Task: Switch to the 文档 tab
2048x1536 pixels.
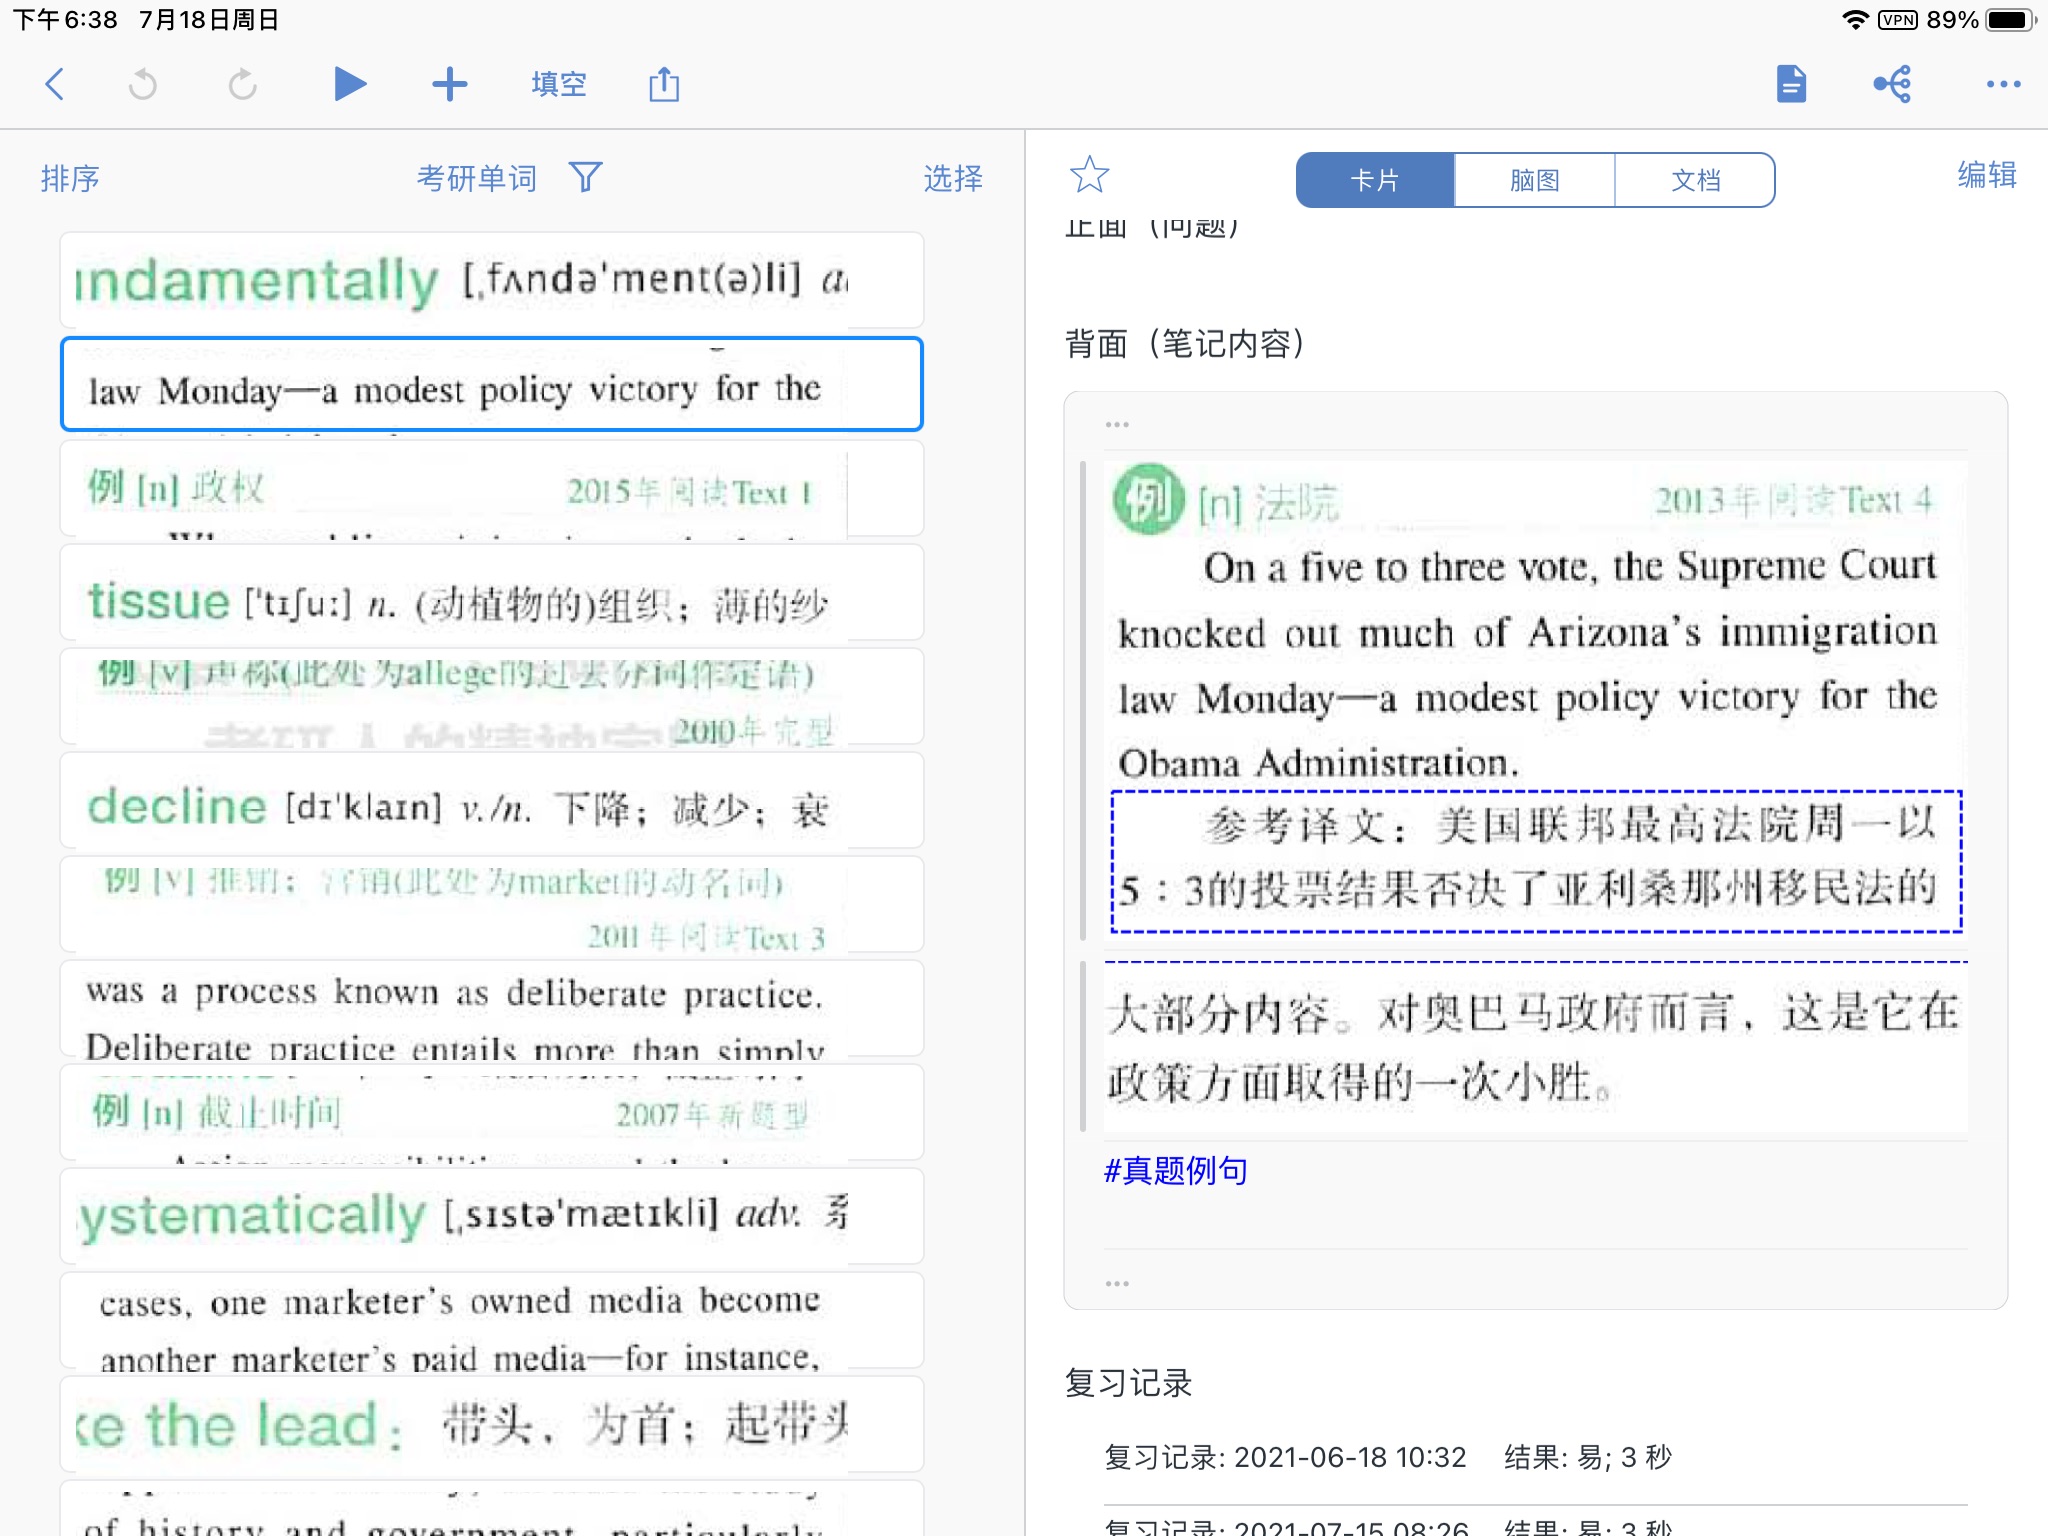Action: tap(1696, 180)
